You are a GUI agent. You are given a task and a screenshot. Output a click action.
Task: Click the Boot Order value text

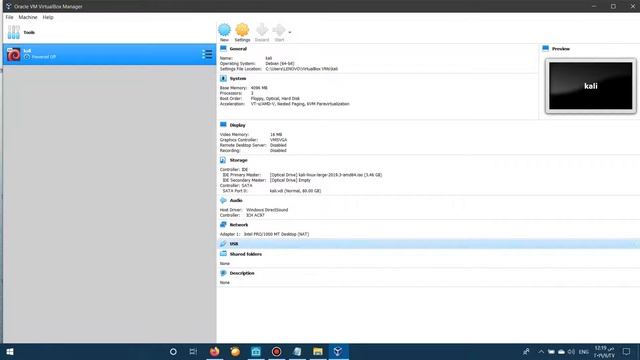pyautogui.click(x=275, y=98)
